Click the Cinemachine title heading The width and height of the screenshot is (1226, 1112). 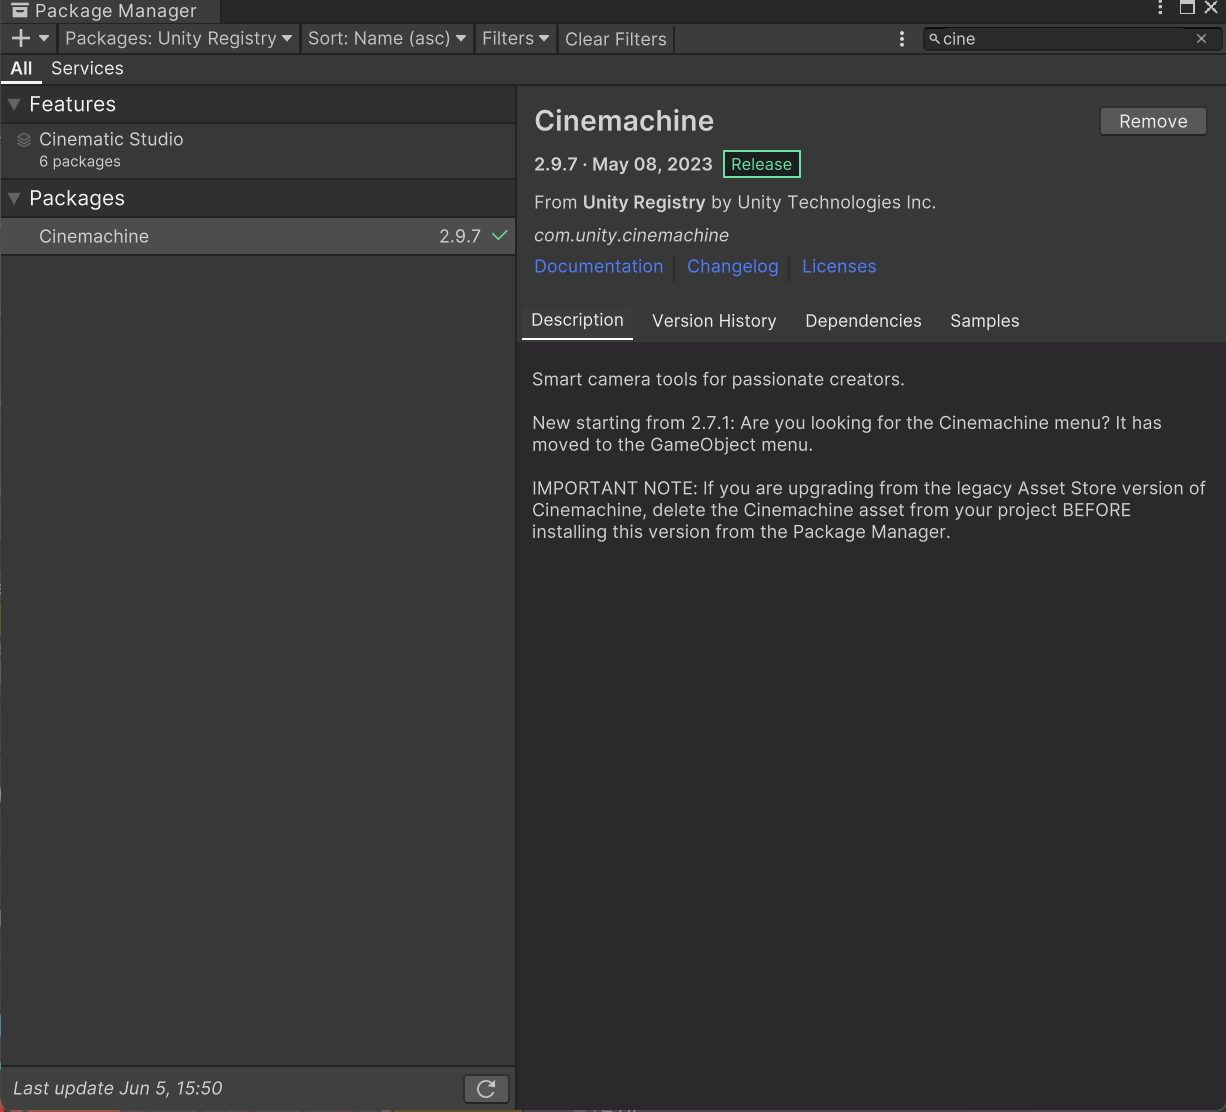point(624,121)
